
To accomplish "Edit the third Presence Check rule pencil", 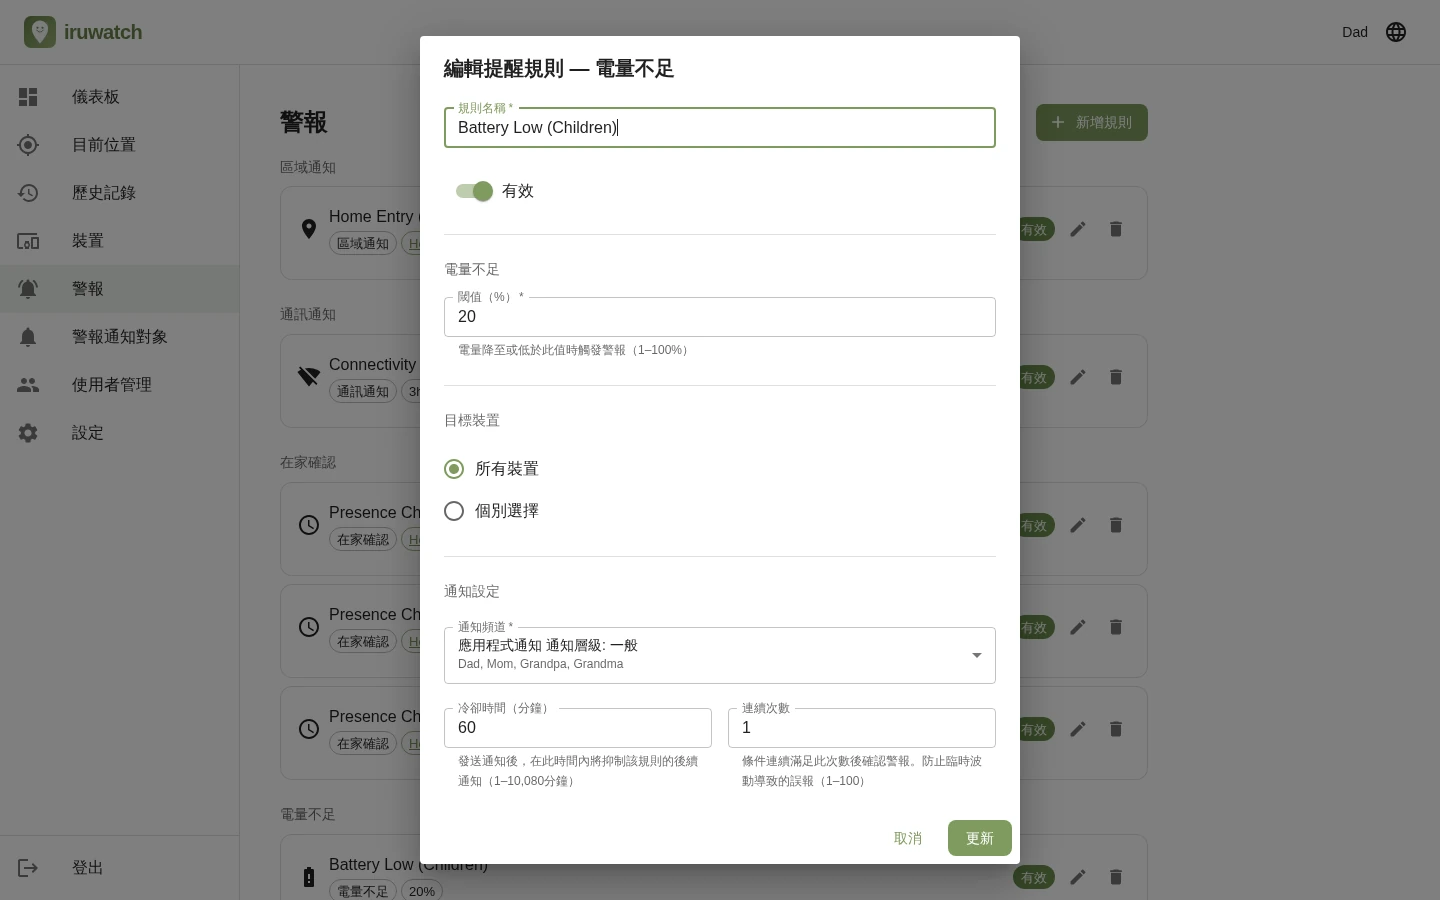I will click(1078, 729).
